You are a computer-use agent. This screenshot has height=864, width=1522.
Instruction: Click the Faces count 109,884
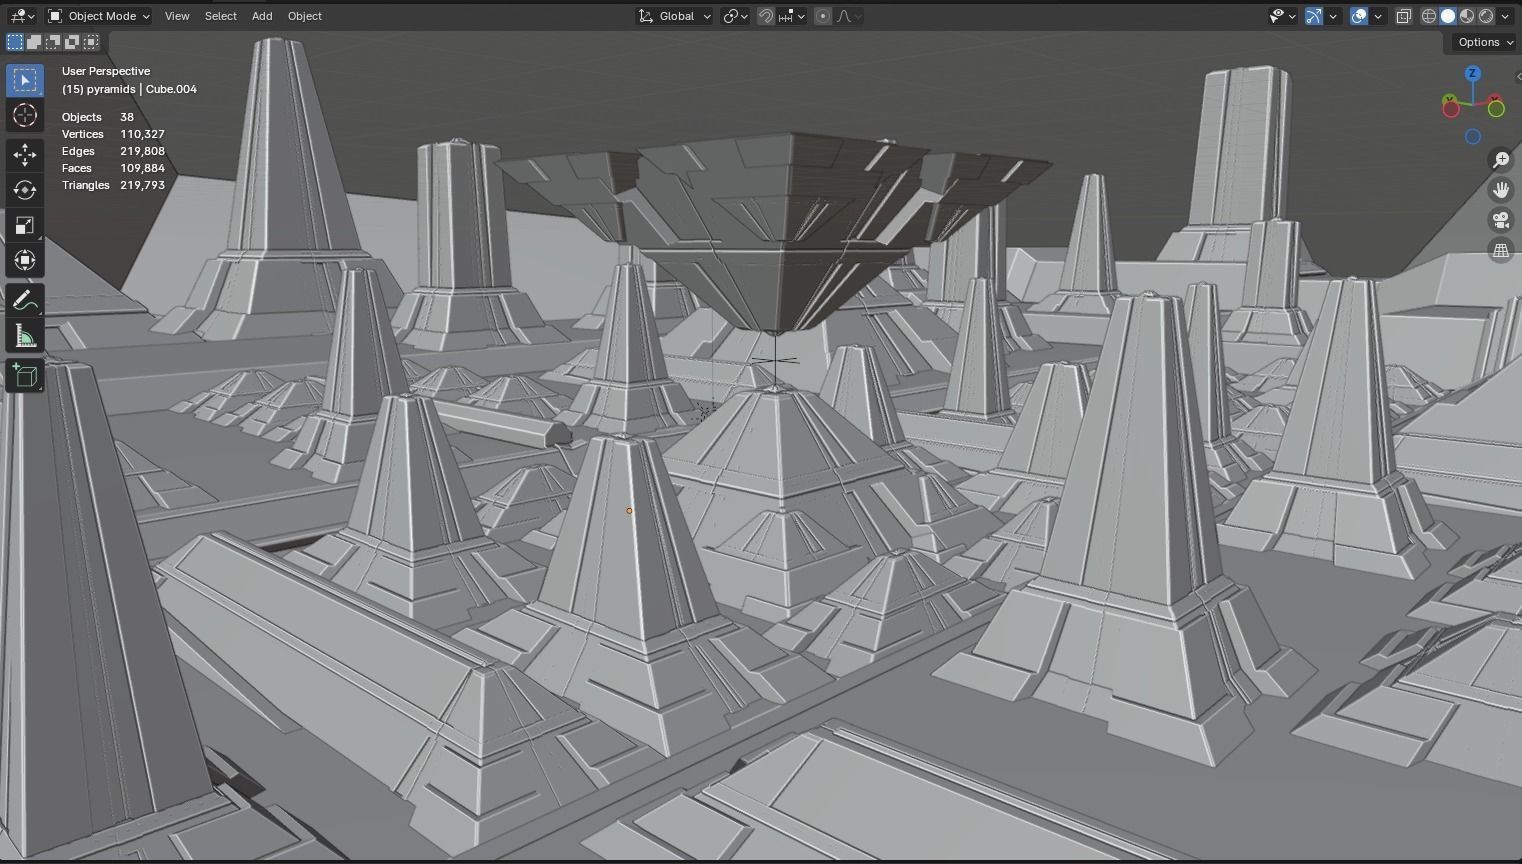pyautogui.click(x=142, y=168)
